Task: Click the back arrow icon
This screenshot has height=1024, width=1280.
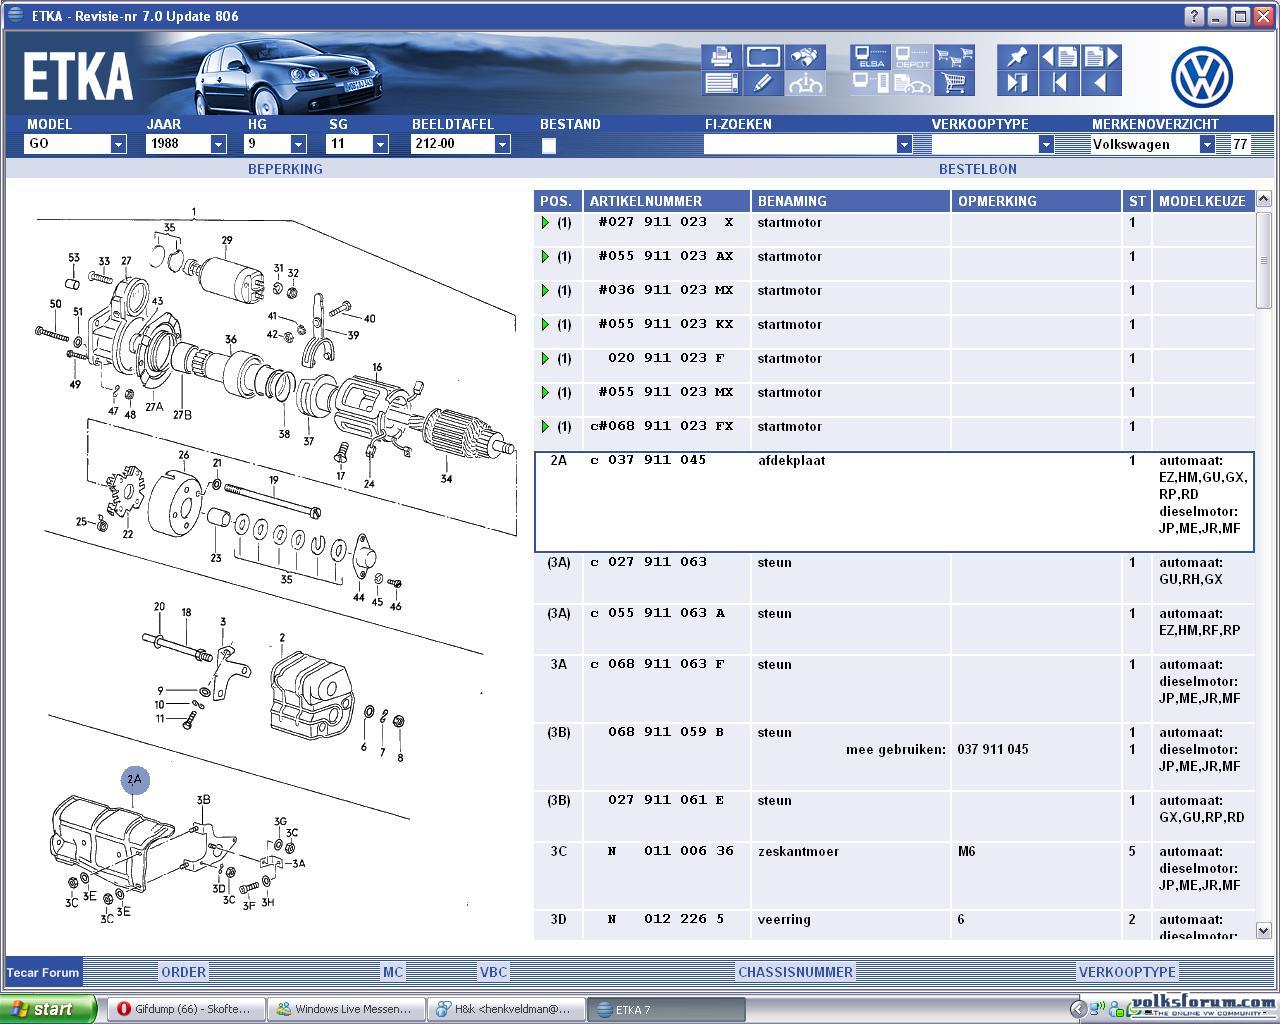Action: (1101, 83)
